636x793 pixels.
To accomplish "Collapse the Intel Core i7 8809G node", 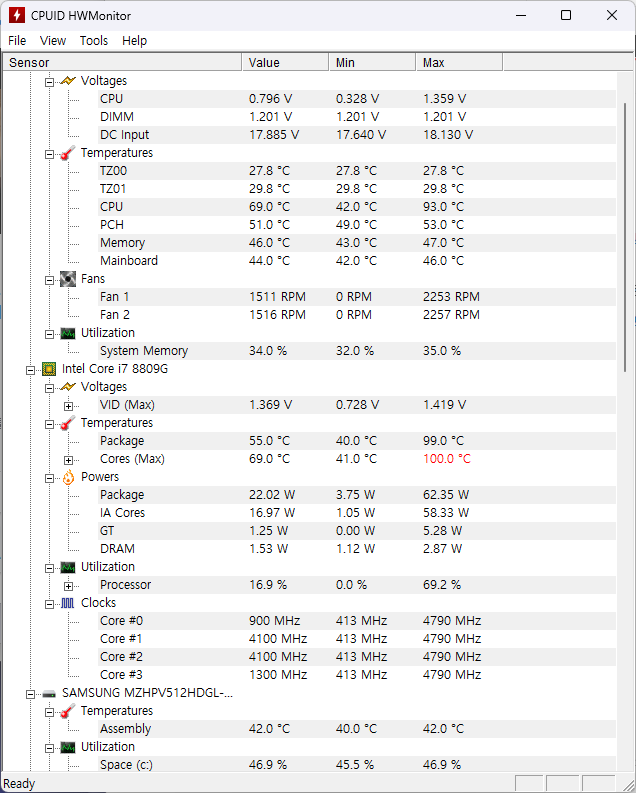I will pyautogui.click(x=31, y=370).
